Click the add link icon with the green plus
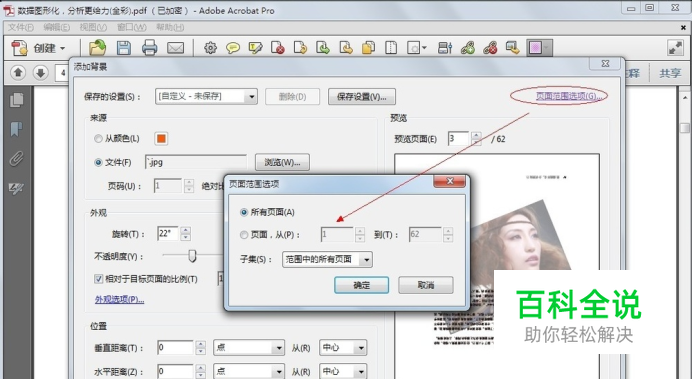Image resolution: width=692 pixels, height=379 pixels. pyautogui.click(x=467, y=48)
